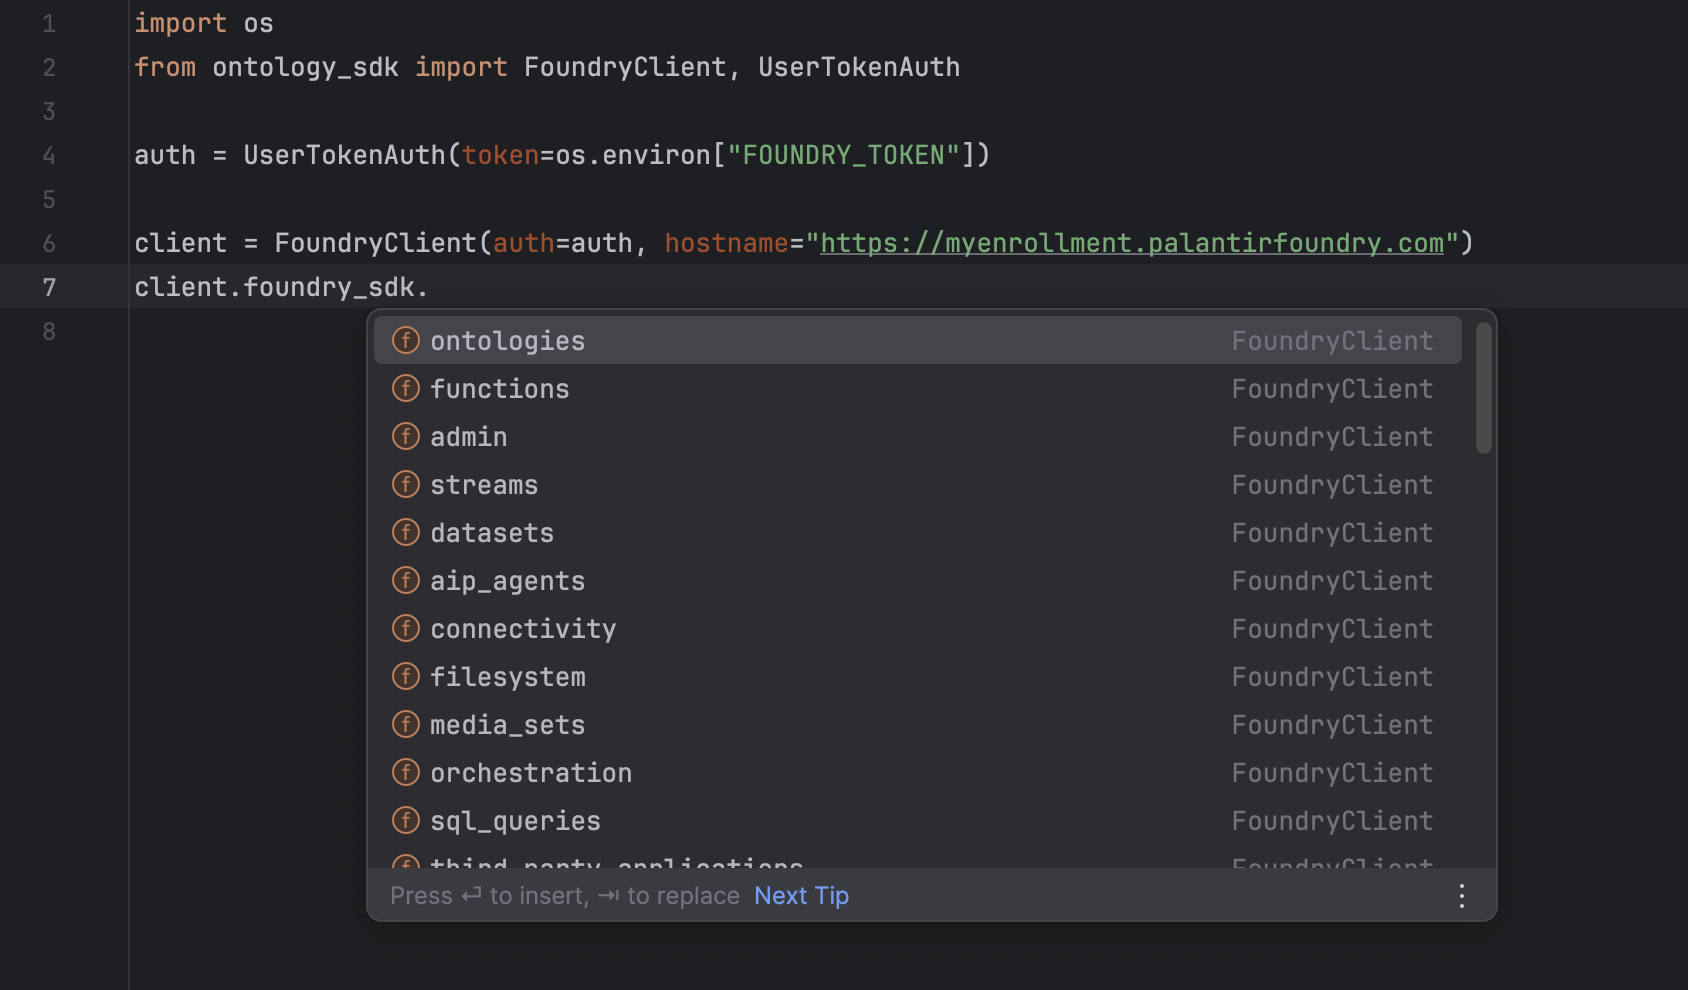Click the field icon next to admin
Viewport: 1688px width, 990px height.
click(x=405, y=436)
